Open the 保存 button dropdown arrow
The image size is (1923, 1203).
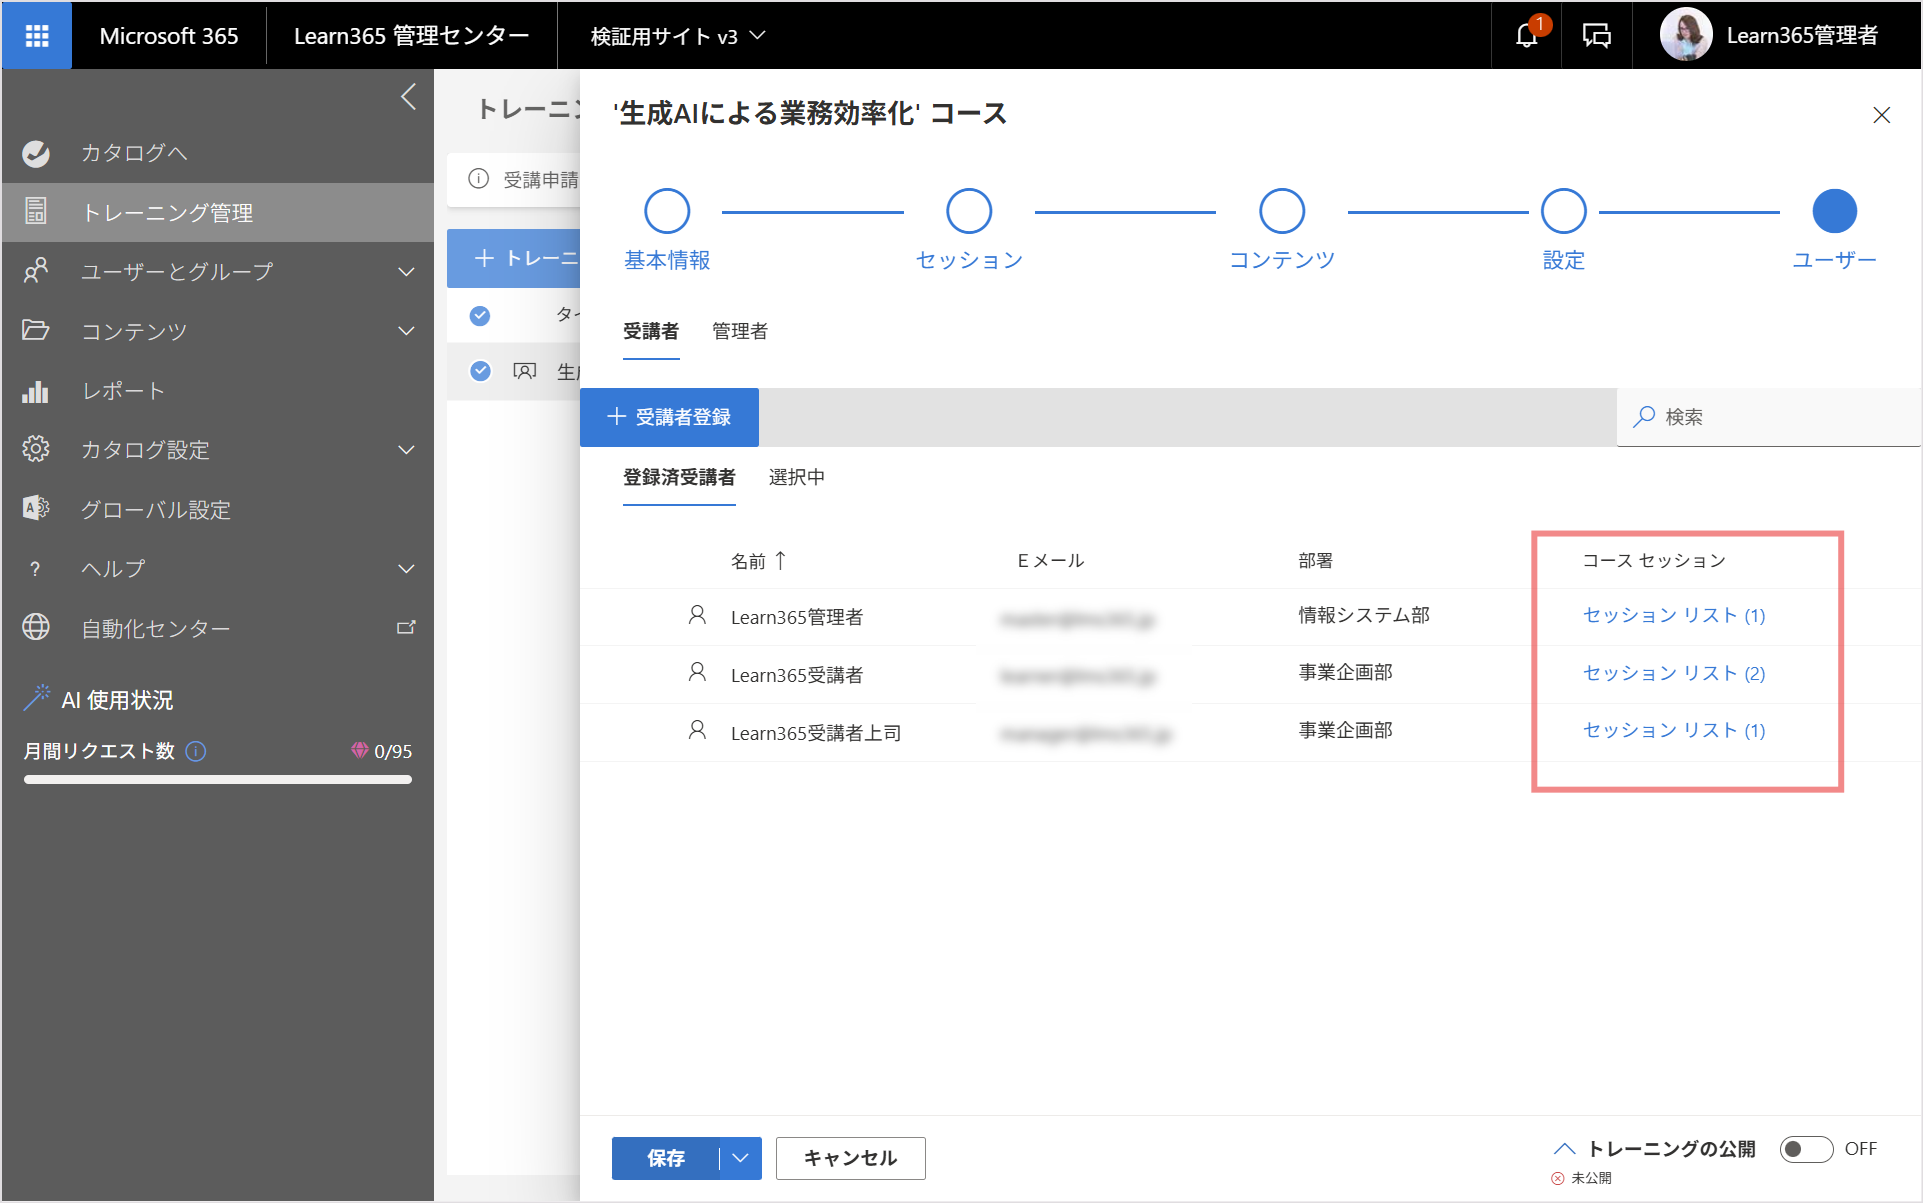coord(741,1158)
